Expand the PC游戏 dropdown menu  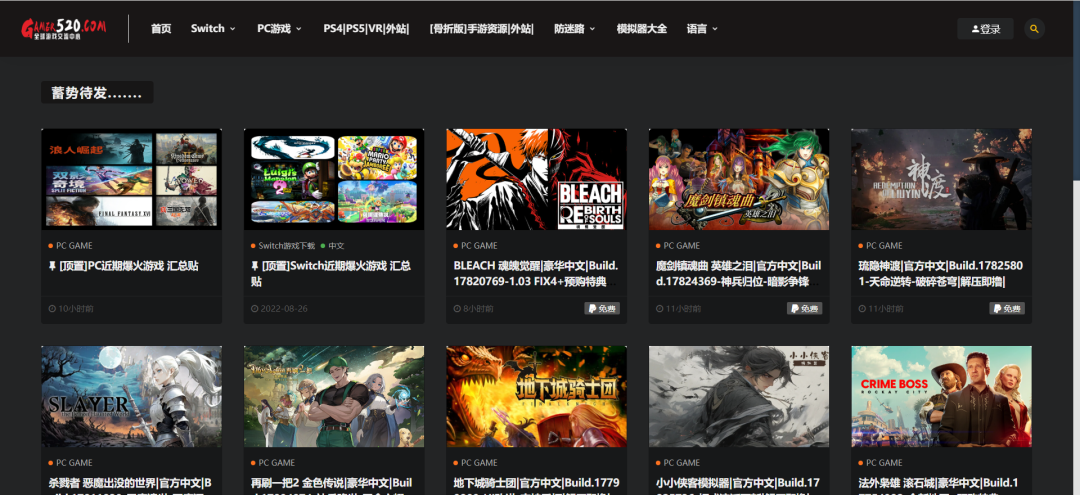(x=280, y=29)
